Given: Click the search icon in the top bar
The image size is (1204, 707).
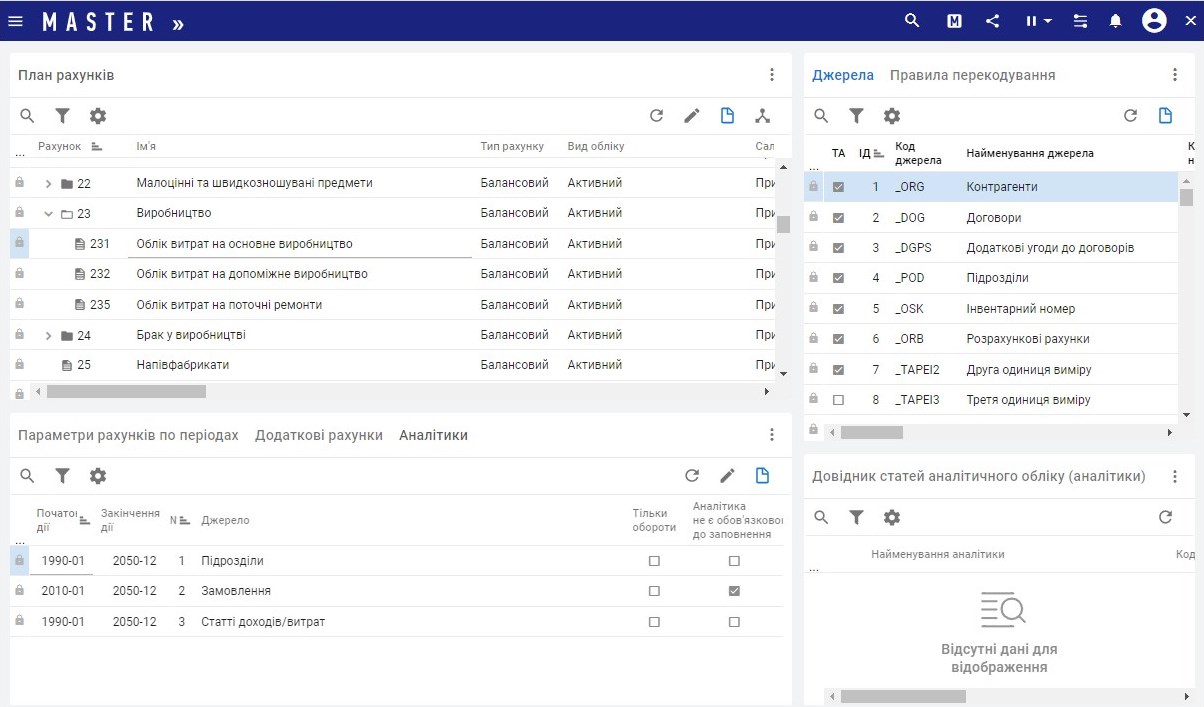Looking at the screenshot, I should coord(911,21).
